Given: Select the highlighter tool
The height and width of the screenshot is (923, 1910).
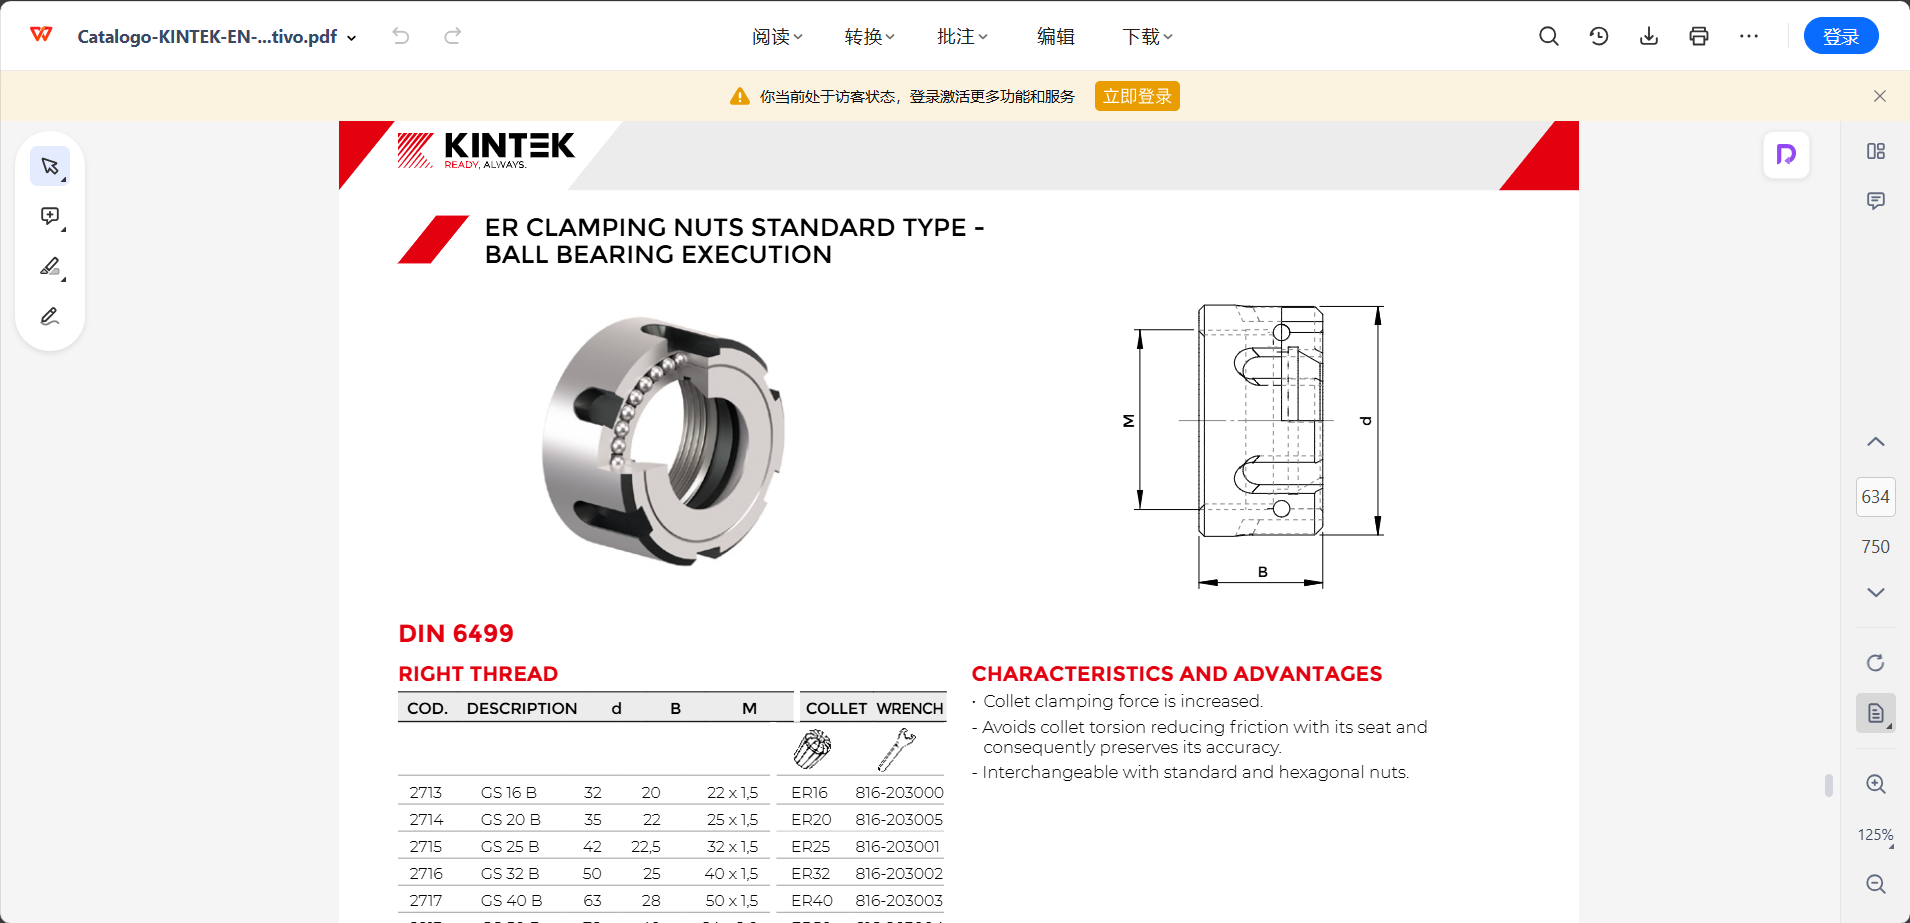Looking at the screenshot, I should click(50, 266).
